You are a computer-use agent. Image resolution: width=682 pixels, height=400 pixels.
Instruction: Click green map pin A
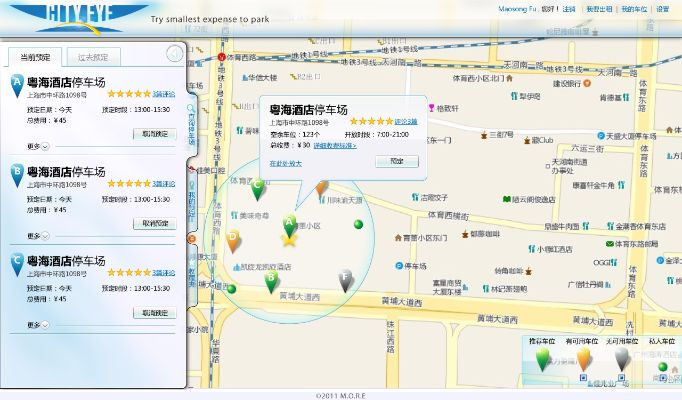[x=289, y=225]
